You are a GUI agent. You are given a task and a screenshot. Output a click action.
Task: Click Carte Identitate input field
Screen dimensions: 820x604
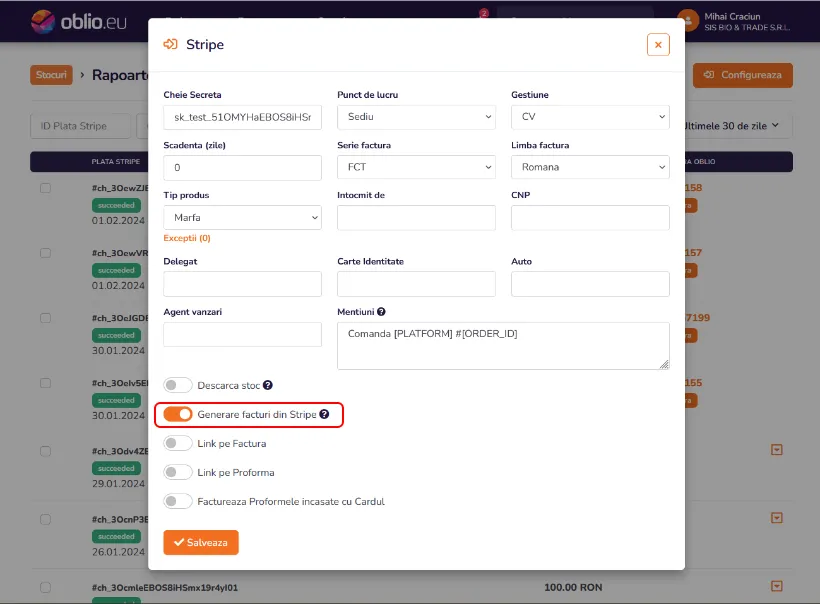416,284
